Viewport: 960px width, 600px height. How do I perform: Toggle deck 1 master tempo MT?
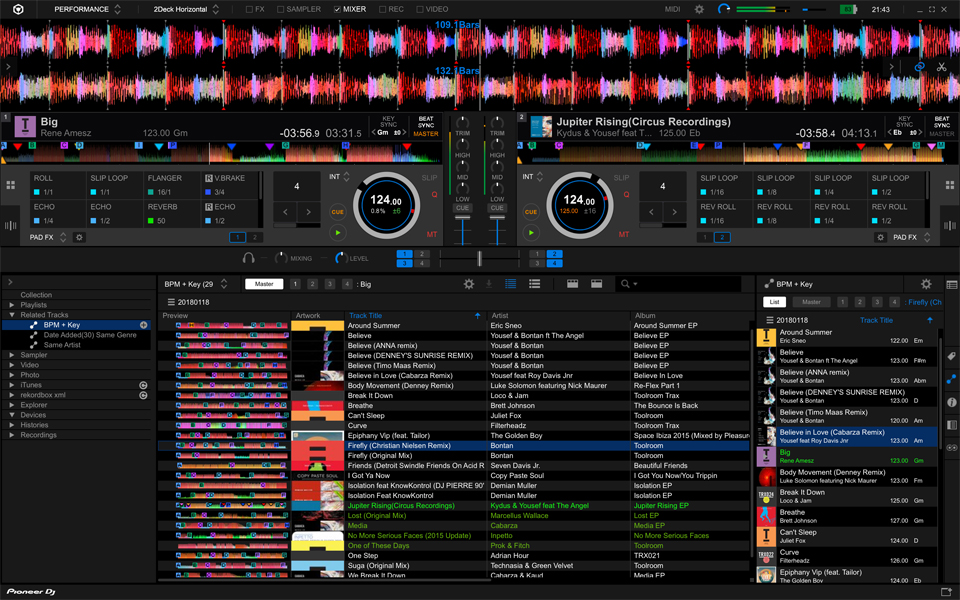click(432, 234)
